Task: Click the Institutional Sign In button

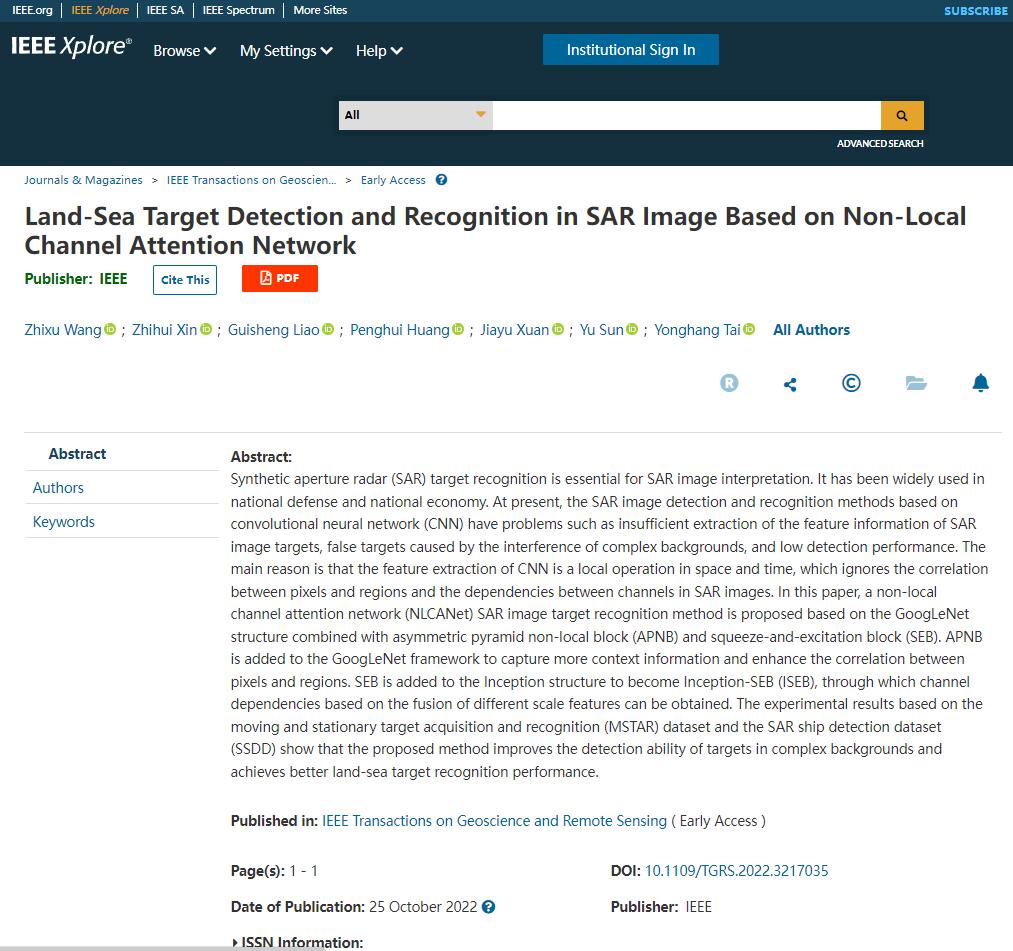Action: (x=630, y=50)
